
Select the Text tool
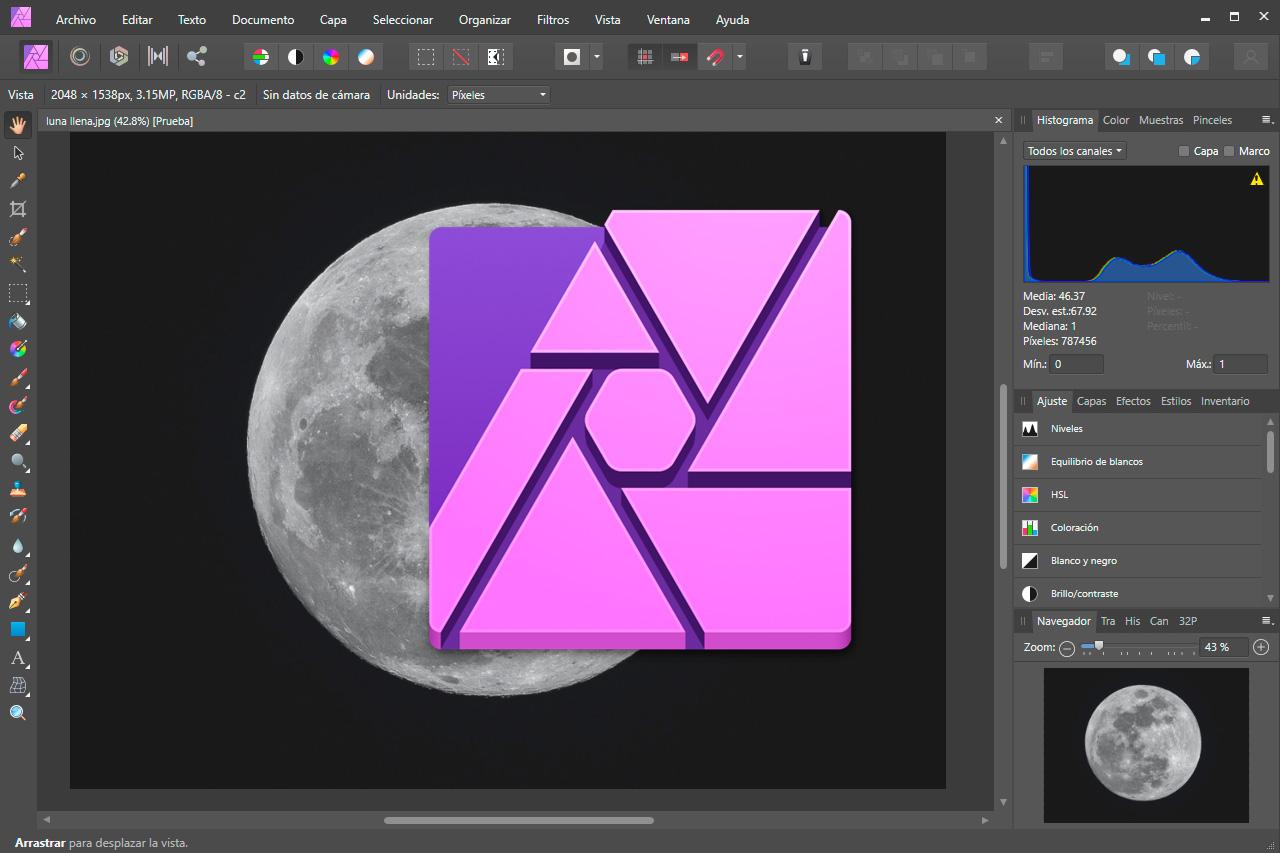(18, 658)
